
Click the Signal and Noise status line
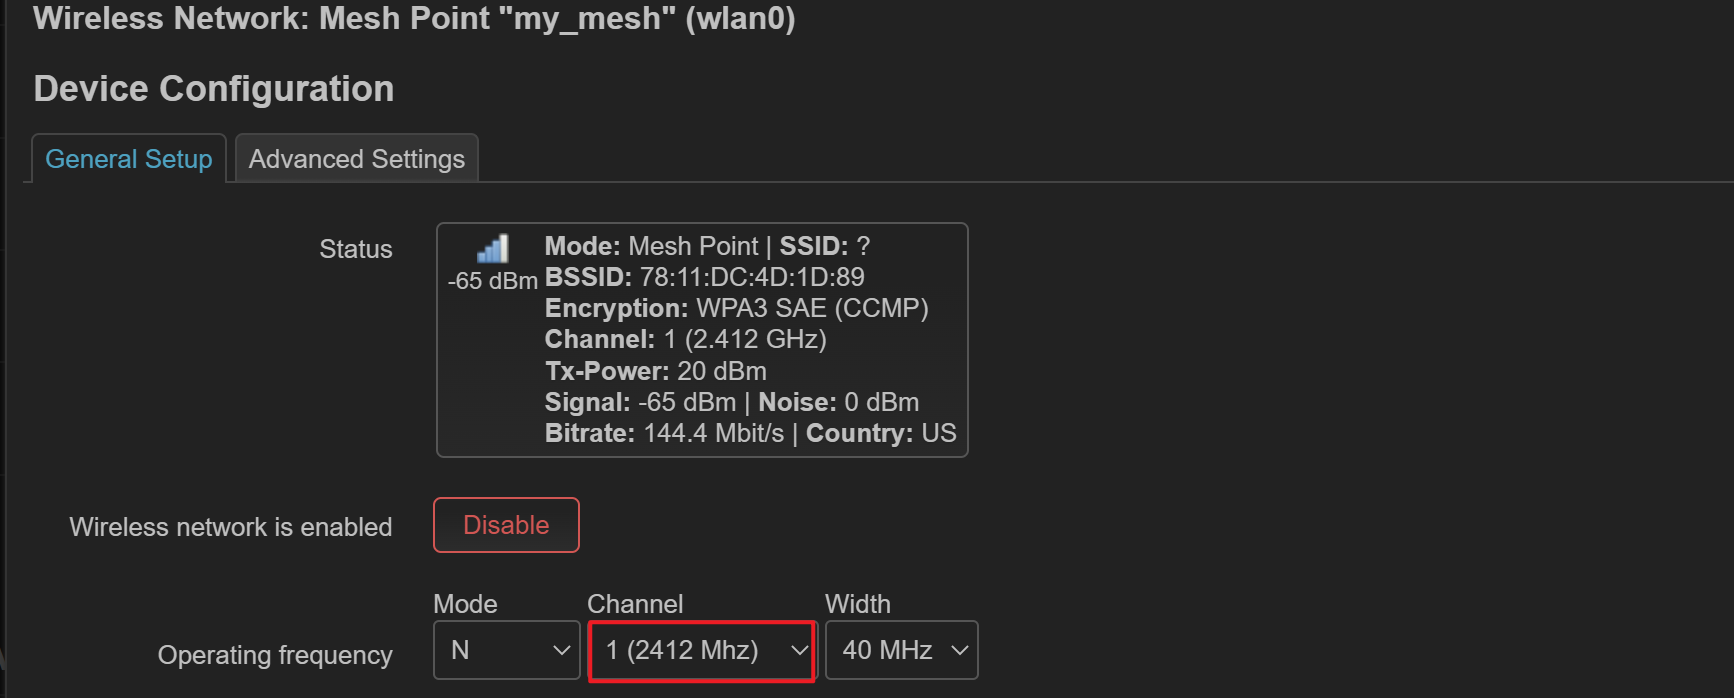point(731,402)
